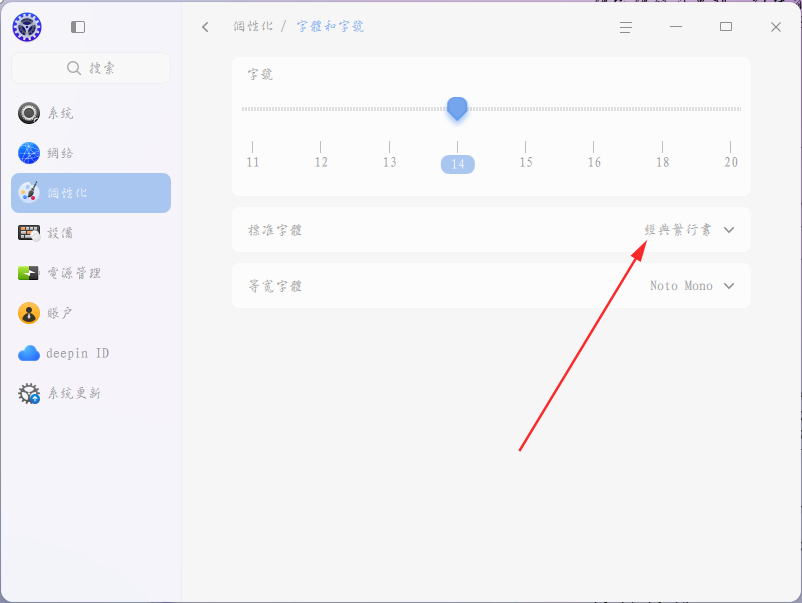Click the deepin ID cloud icon
Viewport: 802px width, 603px height.
(29, 353)
